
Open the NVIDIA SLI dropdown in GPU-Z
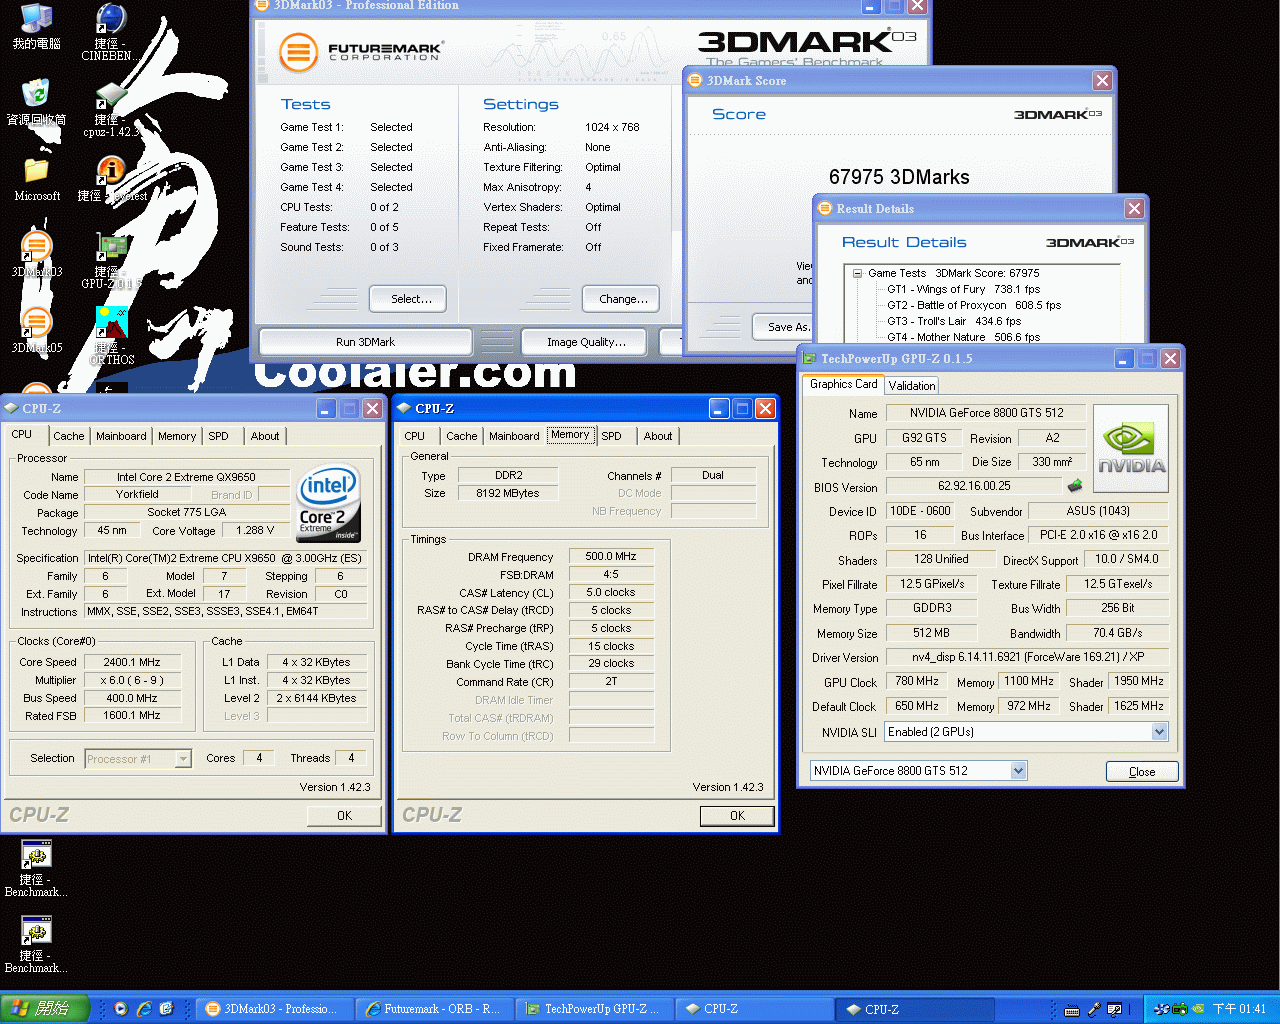coord(1159,732)
